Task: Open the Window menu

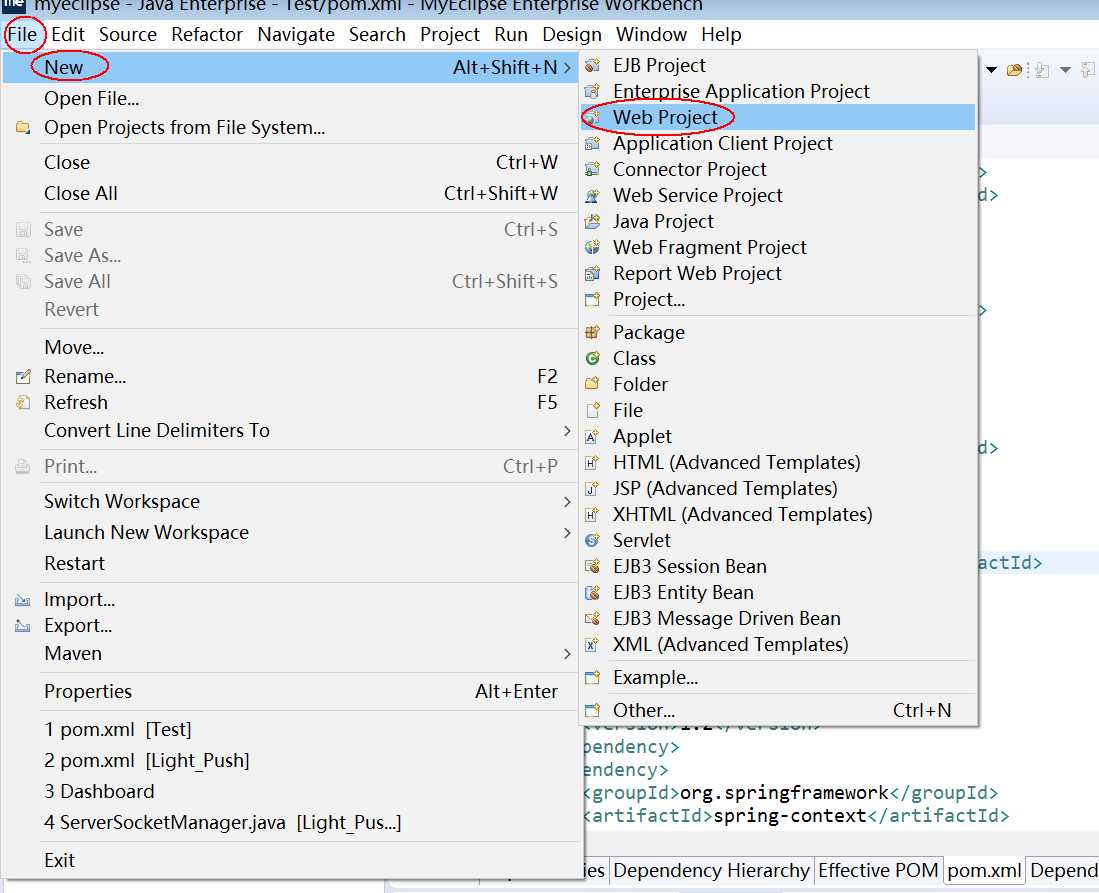Action: [x=651, y=34]
